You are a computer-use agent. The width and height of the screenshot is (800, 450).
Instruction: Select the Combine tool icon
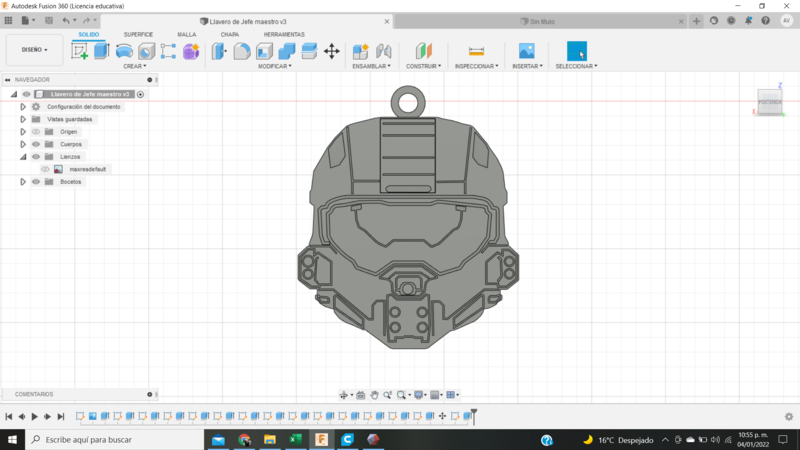pyautogui.click(x=287, y=51)
